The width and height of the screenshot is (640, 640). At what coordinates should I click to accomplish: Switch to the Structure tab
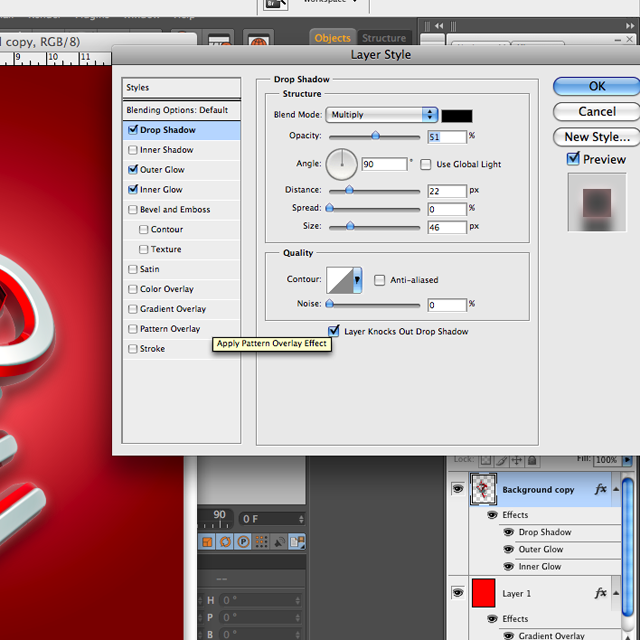click(x=384, y=38)
